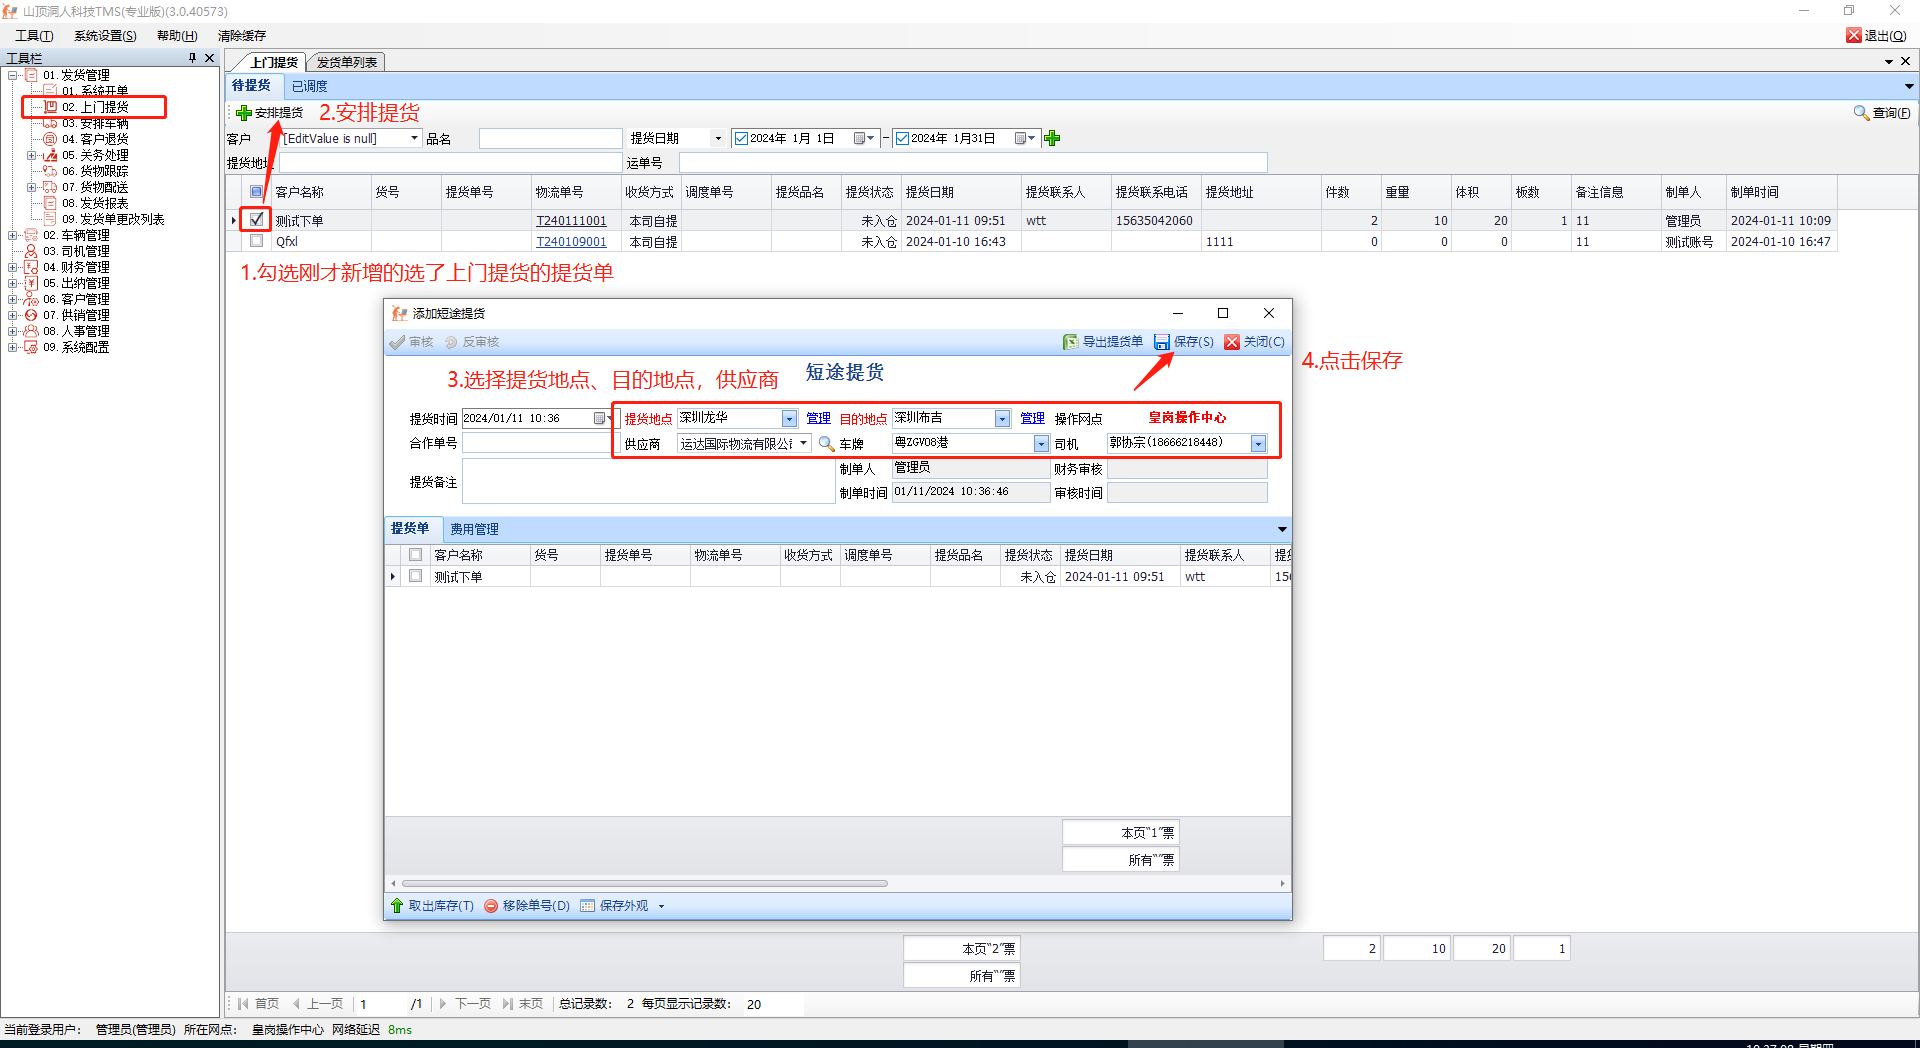Open the 提货地点 dropdown showing 深圳龙华
The image size is (1920, 1048).
click(789, 419)
